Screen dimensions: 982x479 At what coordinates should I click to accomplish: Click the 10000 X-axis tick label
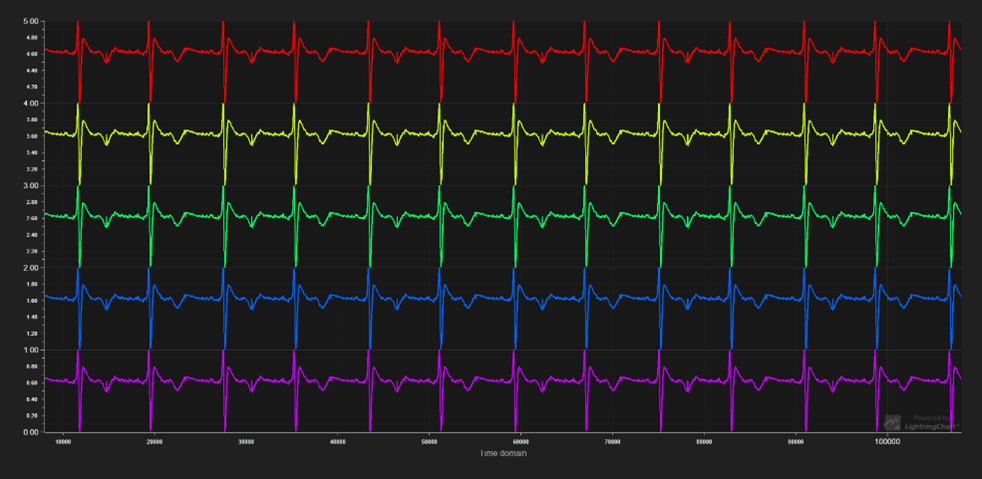pyautogui.click(x=63, y=441)
